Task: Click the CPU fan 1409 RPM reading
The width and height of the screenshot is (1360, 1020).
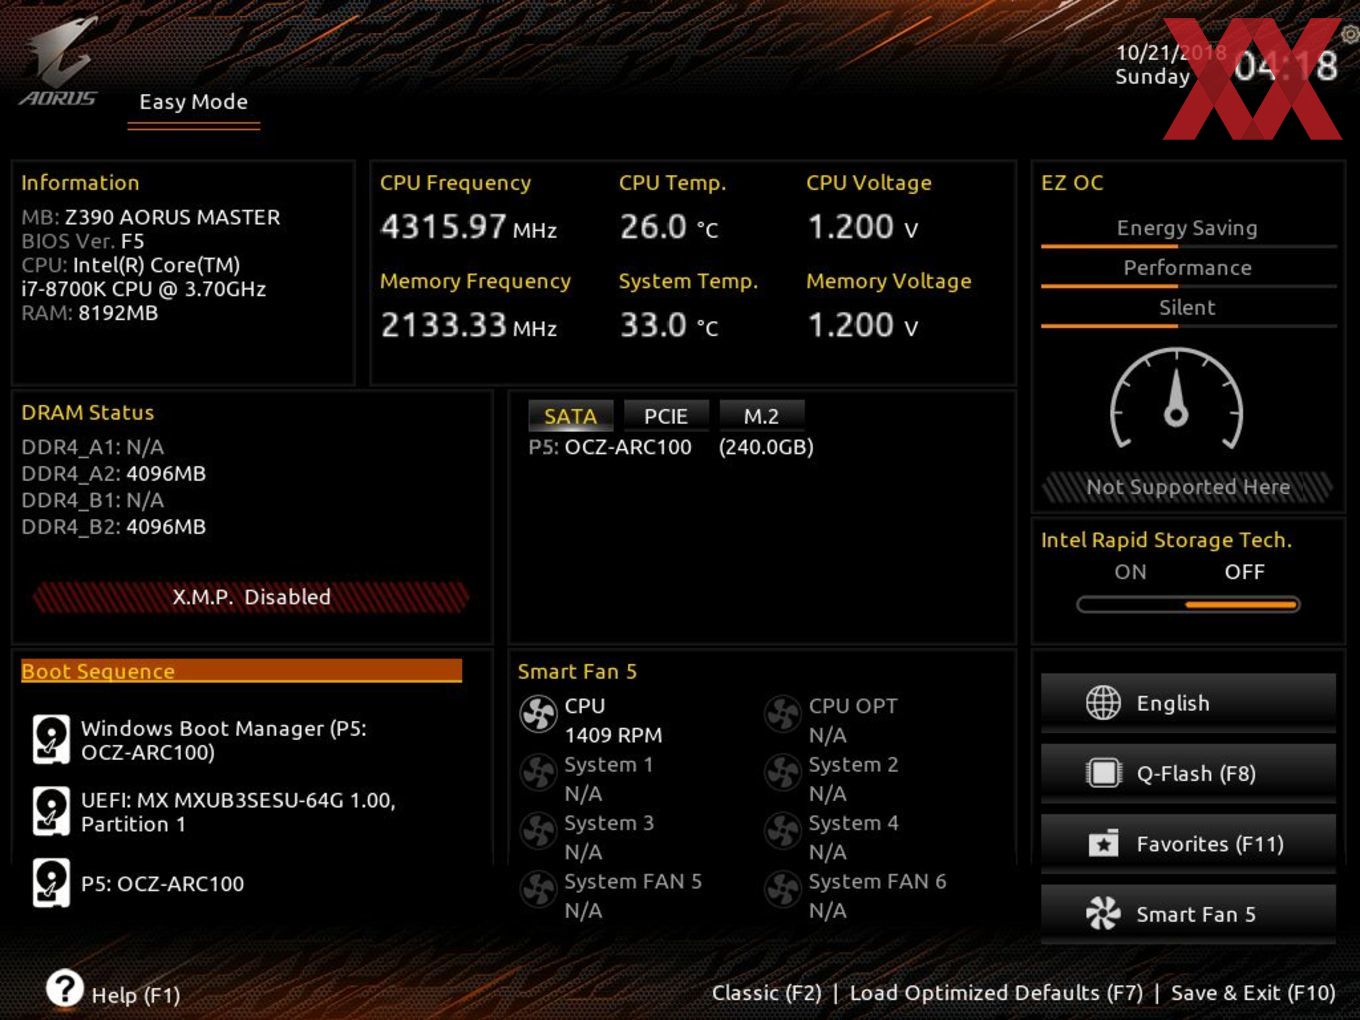Action: coord(613,735)
